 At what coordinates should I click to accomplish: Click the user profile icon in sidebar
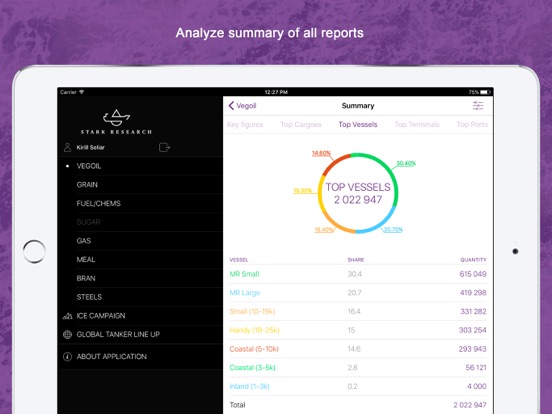click(x=67, y=148)
